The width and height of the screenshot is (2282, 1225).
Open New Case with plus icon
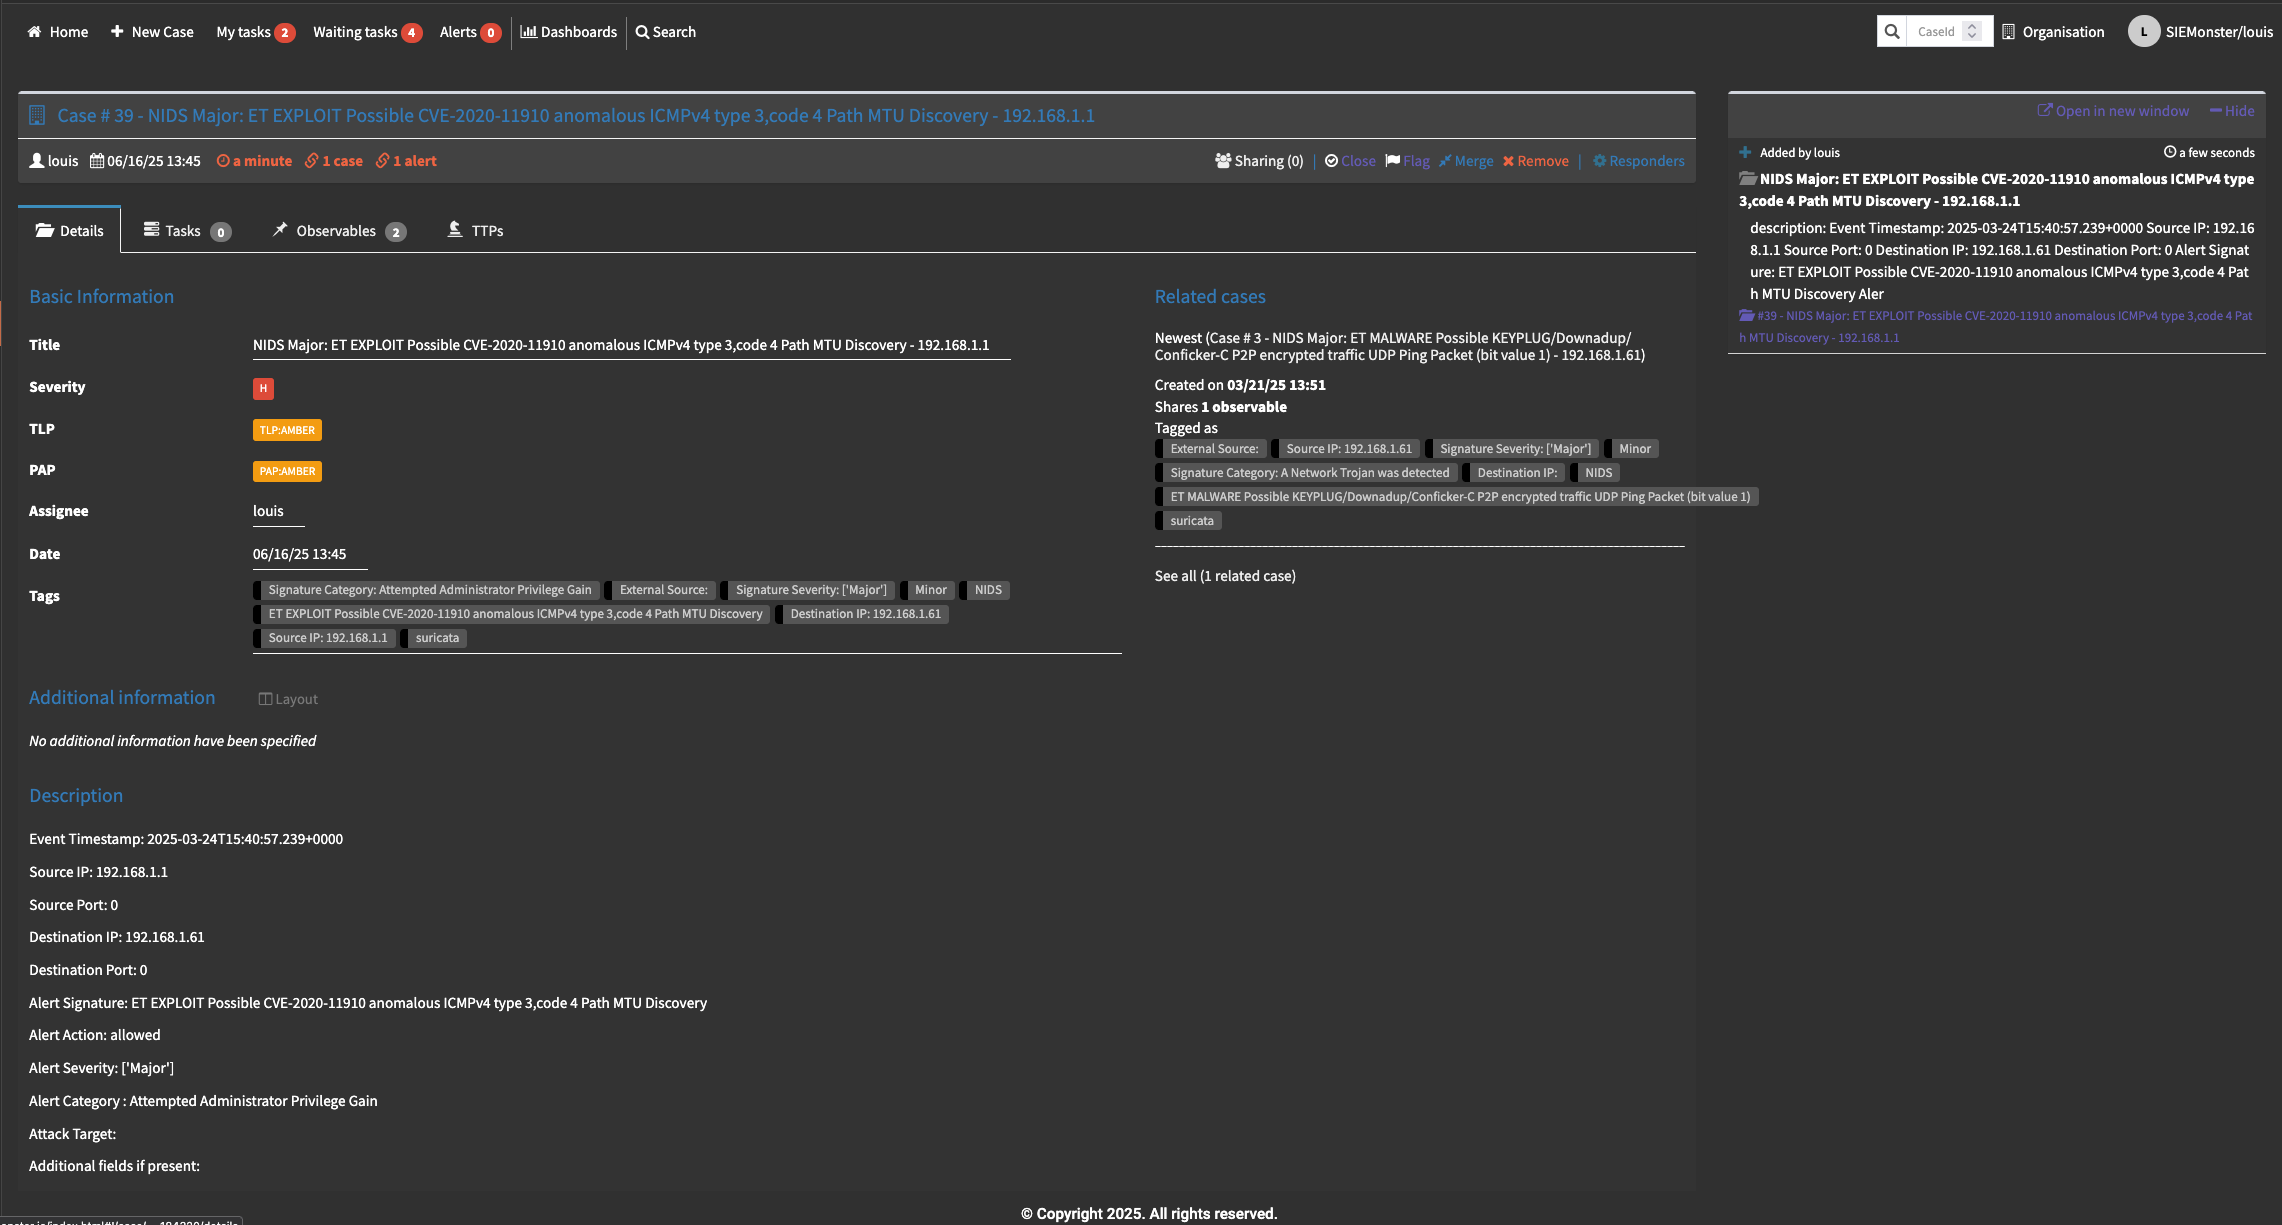click(117, 32)
